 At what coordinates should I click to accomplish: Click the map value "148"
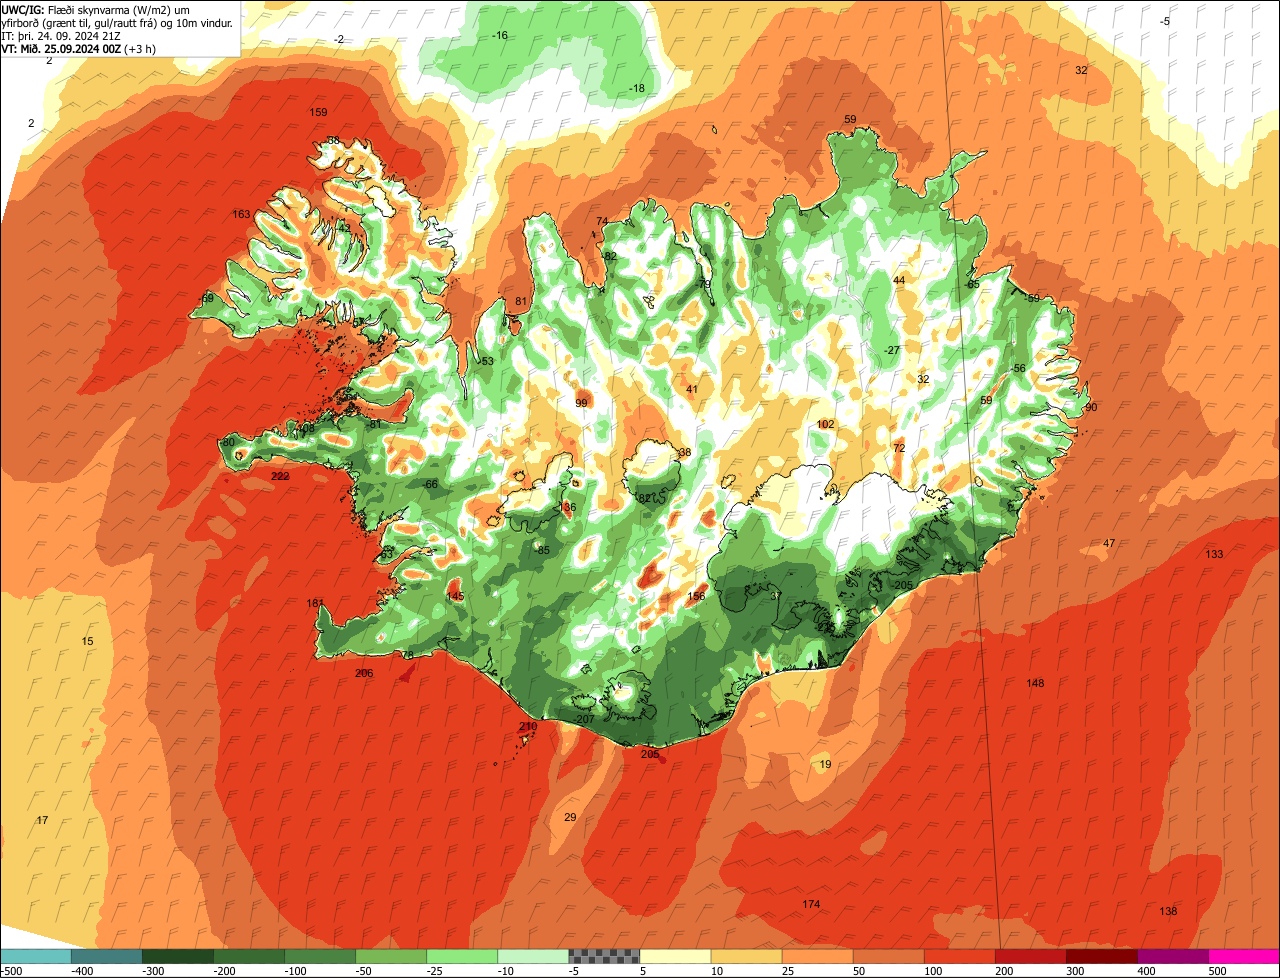1035,683
